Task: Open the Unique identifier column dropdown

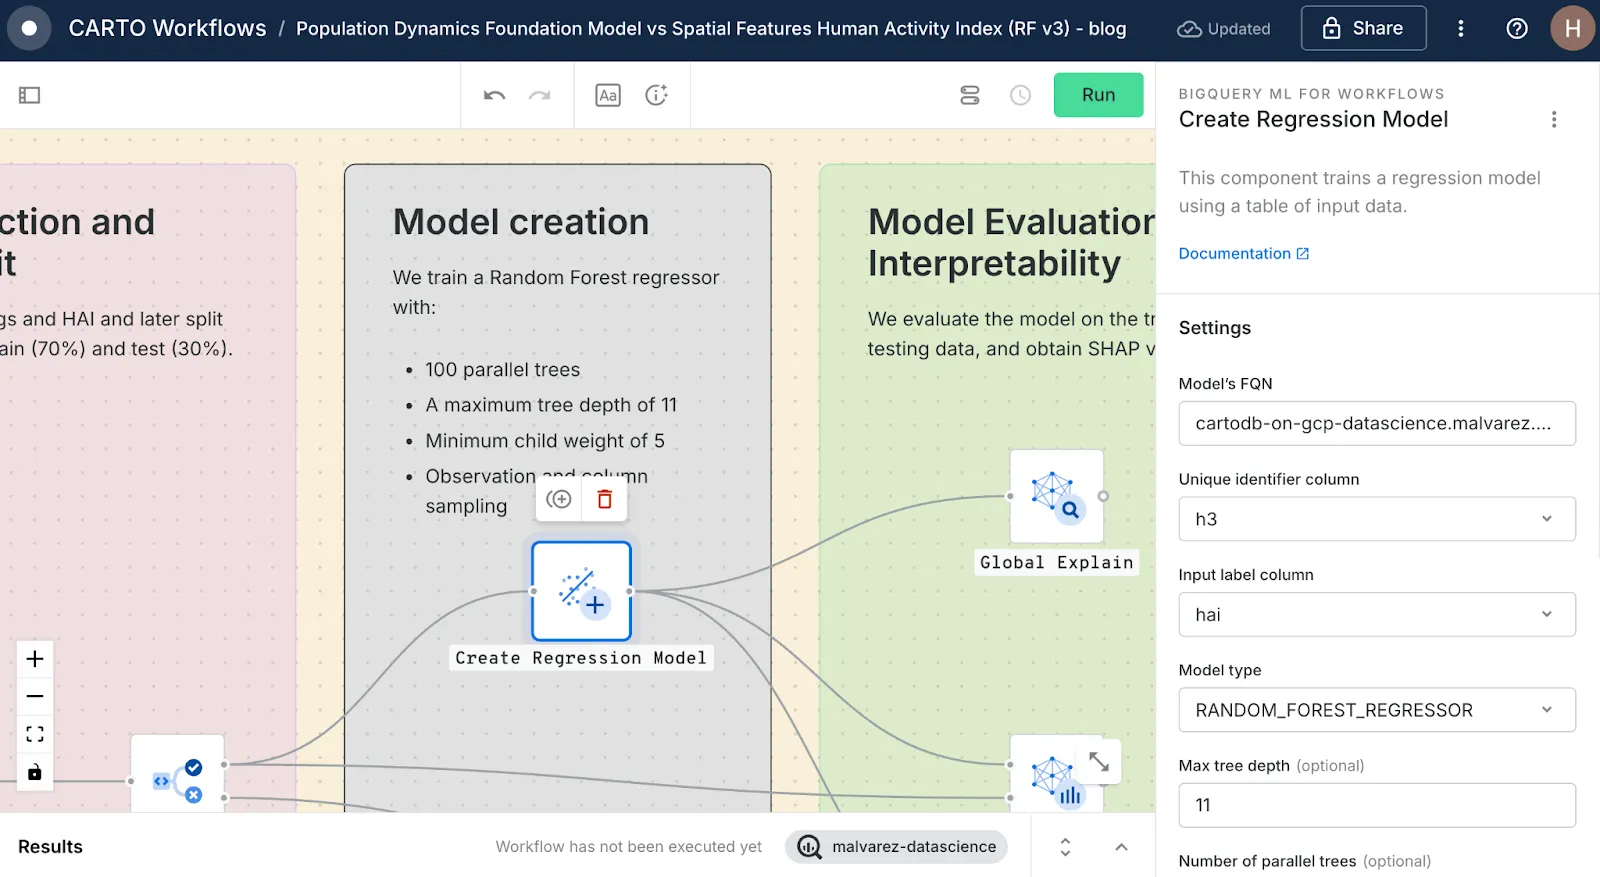Action: 1376,519
